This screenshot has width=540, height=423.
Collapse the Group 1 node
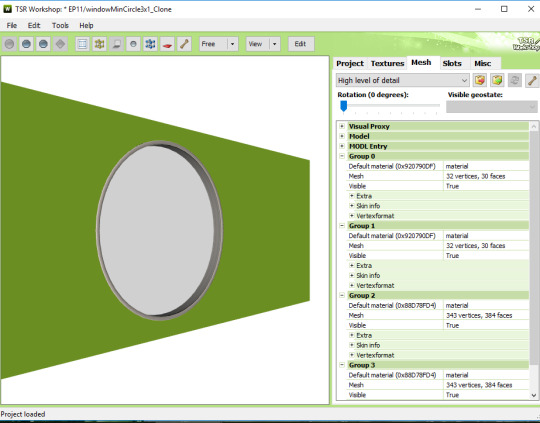pos(342,226)
